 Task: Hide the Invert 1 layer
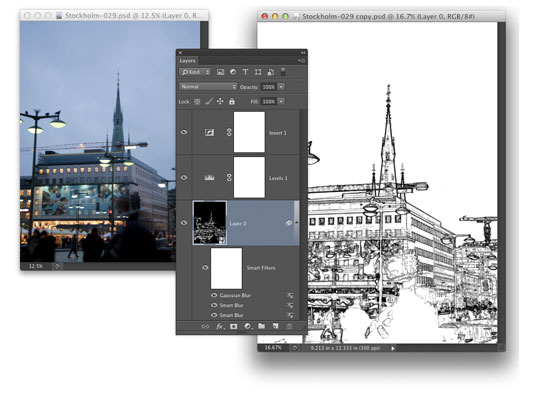[184, 132]
